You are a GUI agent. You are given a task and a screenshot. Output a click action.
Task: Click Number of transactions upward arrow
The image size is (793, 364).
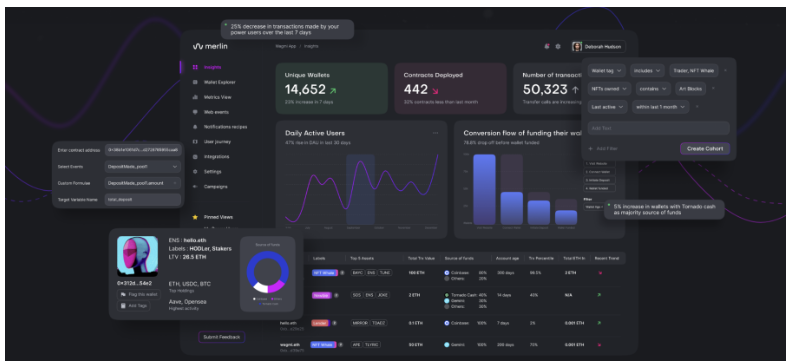click(x=575, y=90)
